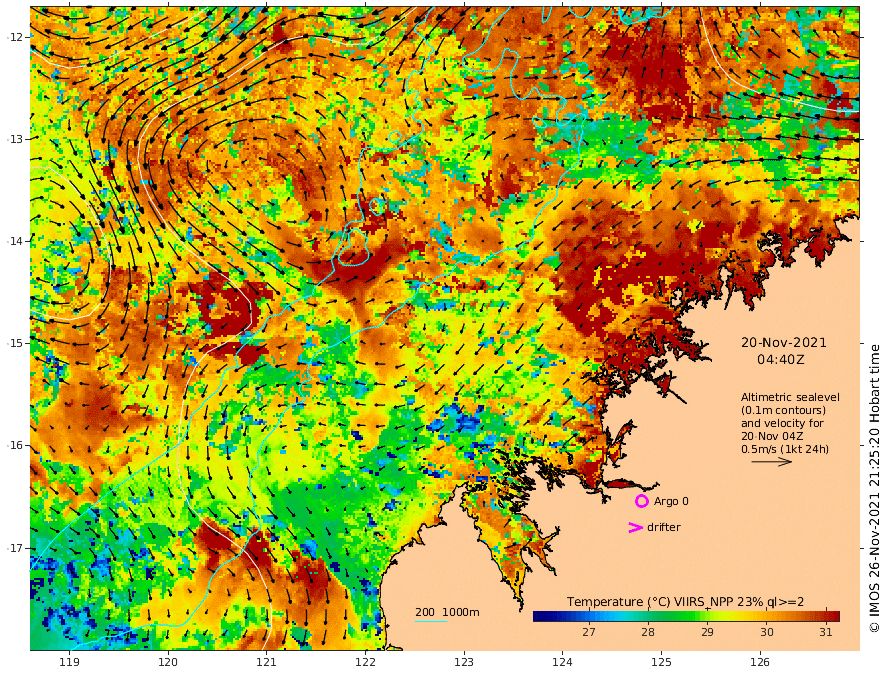Click the 29 label on temperature scale

707,632
